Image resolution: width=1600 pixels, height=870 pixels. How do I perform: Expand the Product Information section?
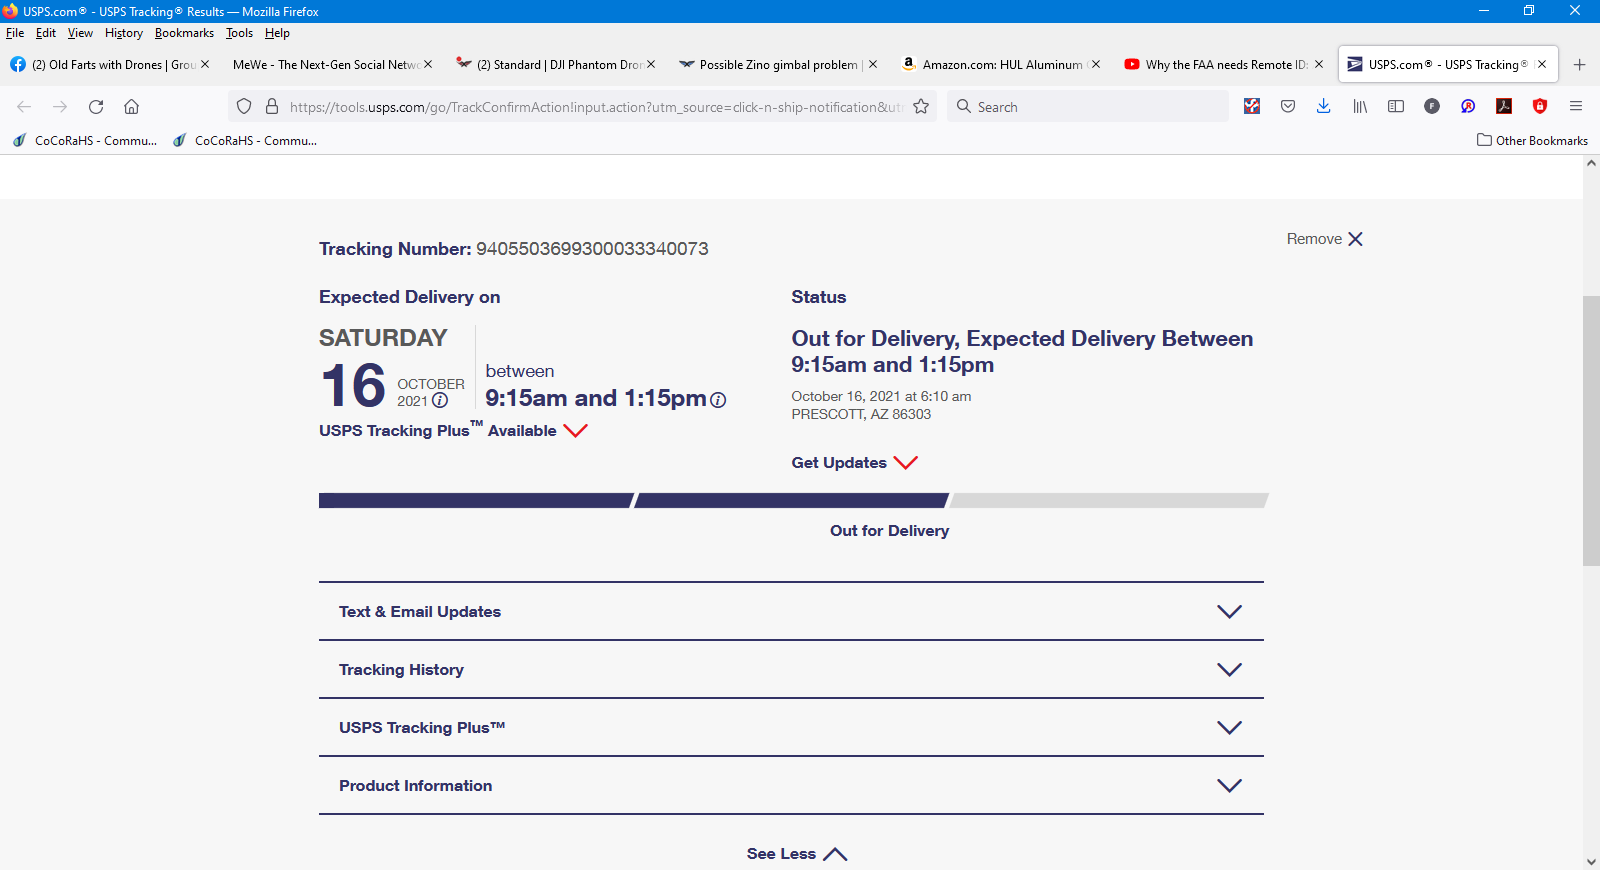pyautogui.click(x=791, y=786)
